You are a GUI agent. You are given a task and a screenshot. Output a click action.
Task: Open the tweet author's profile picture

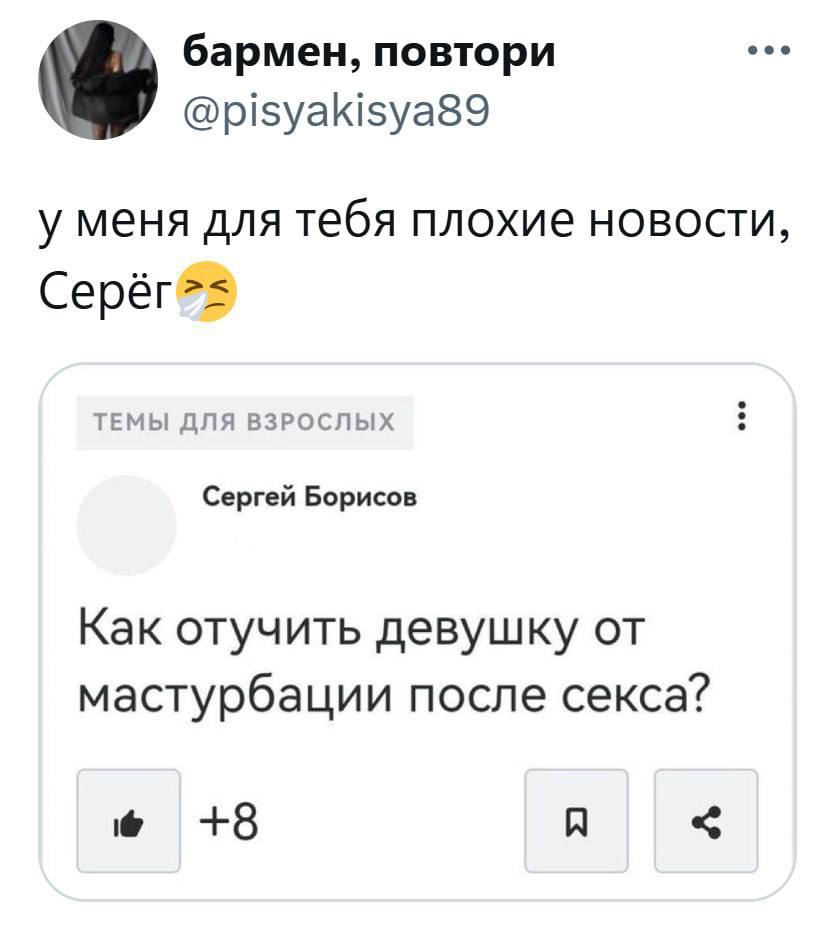99,82
